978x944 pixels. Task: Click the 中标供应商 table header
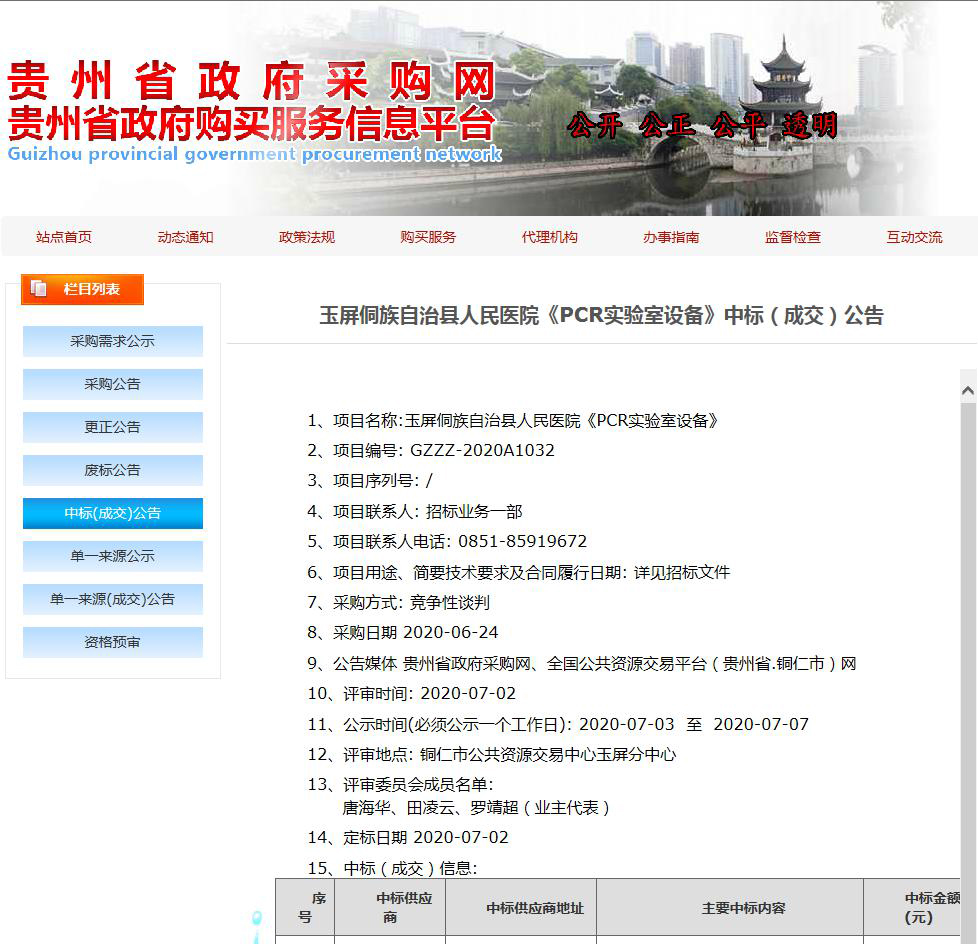pos(390,908)
